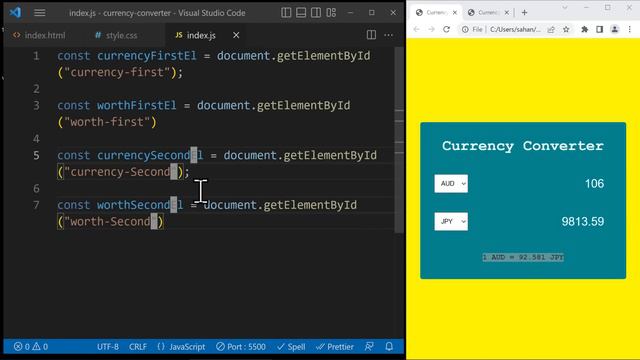
Task: Toggle Chrome side panel icon
Action: pos(600,29)
